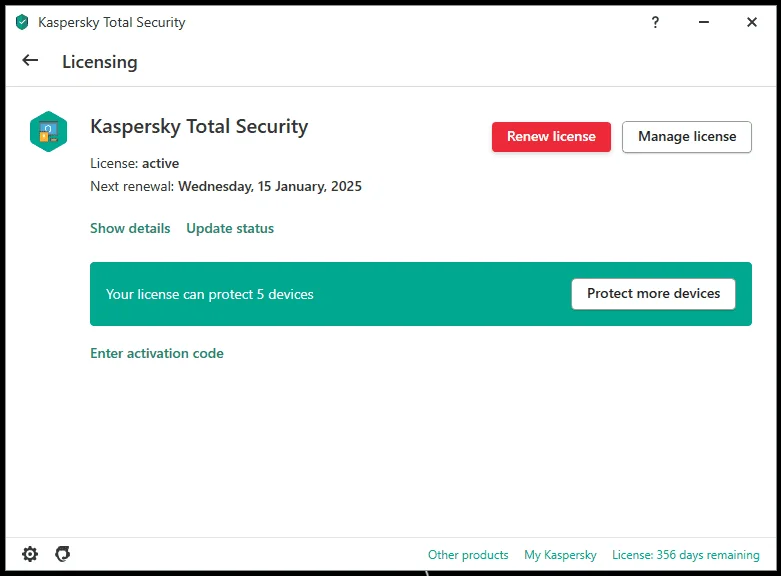781x576 pixels.
Task: Click the Next renewal date text
Action: (x=226, y=186)
